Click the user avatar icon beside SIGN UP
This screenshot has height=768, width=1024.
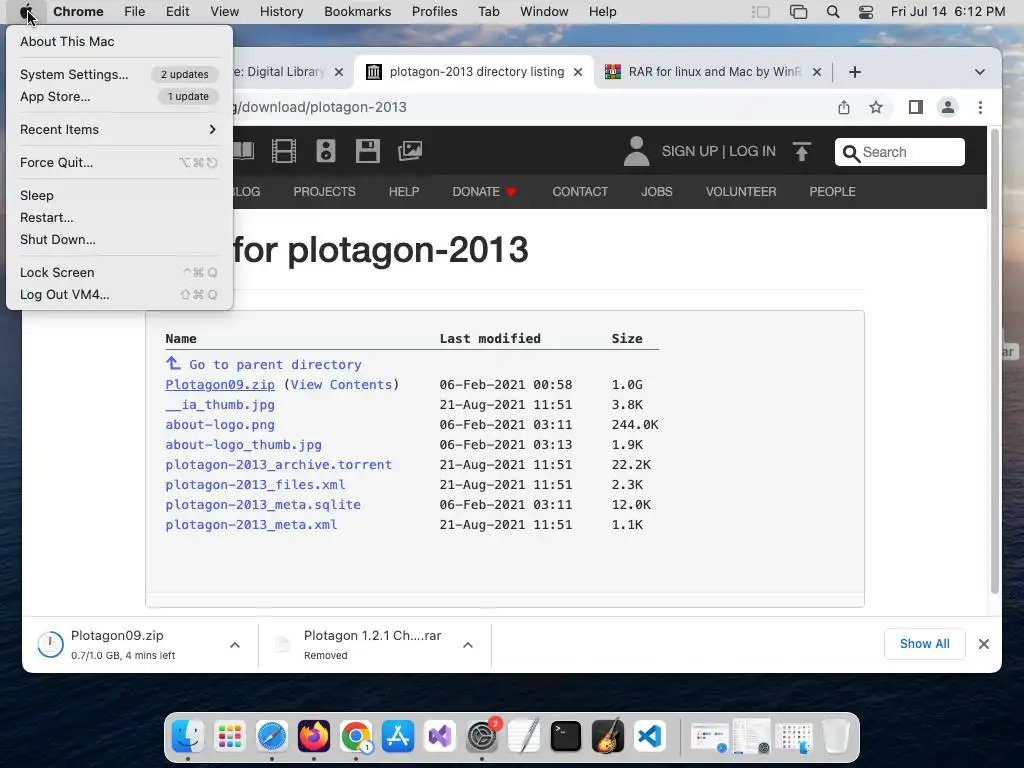[636, 151]
